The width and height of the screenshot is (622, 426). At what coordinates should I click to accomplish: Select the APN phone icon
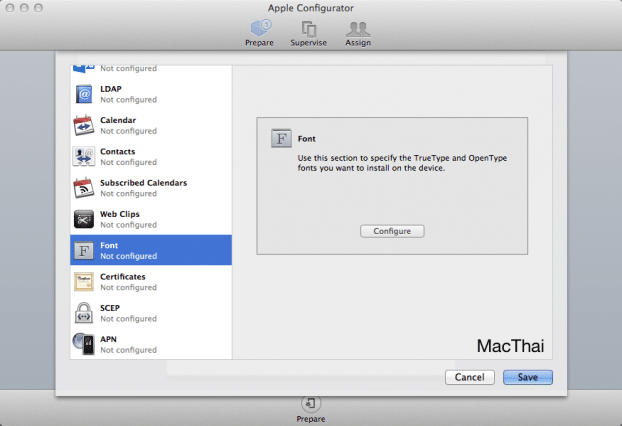[84, 344]
